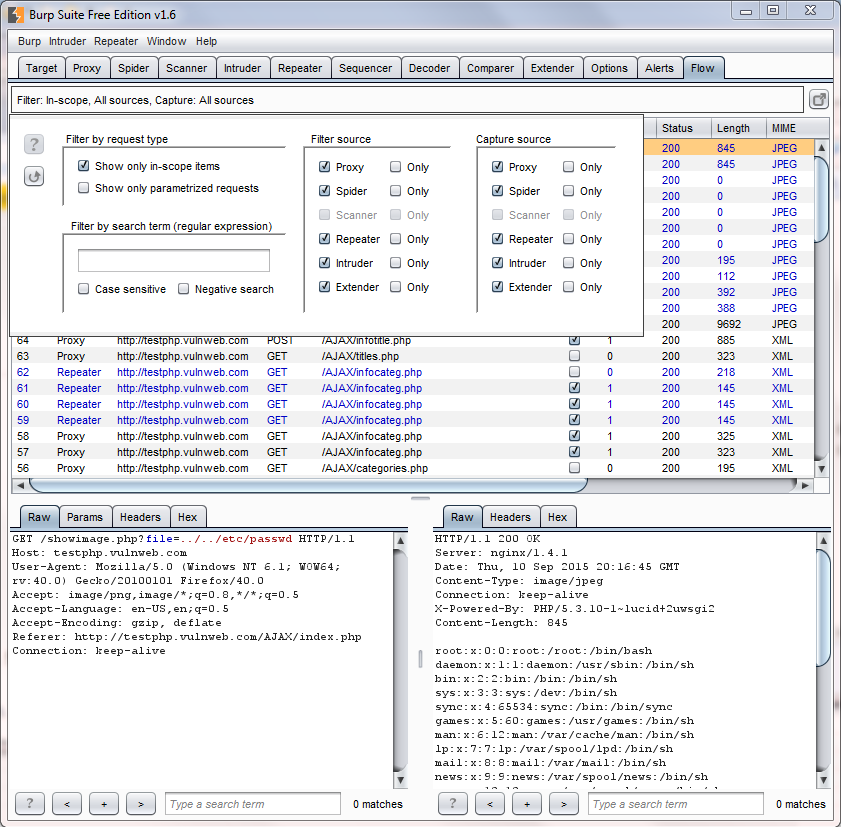Click the response pane help button
Viewport: 841px width, 827px height.
click(453, 803)
